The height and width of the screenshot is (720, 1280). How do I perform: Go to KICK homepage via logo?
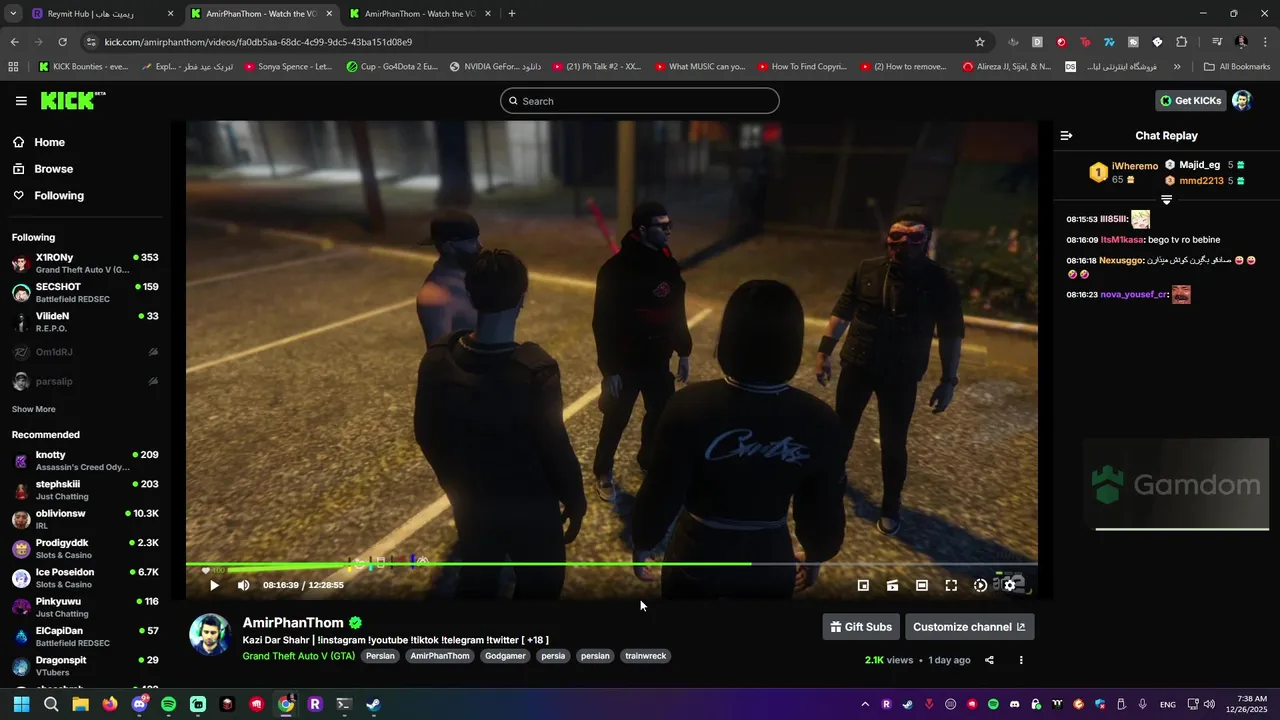pos(72,100)
